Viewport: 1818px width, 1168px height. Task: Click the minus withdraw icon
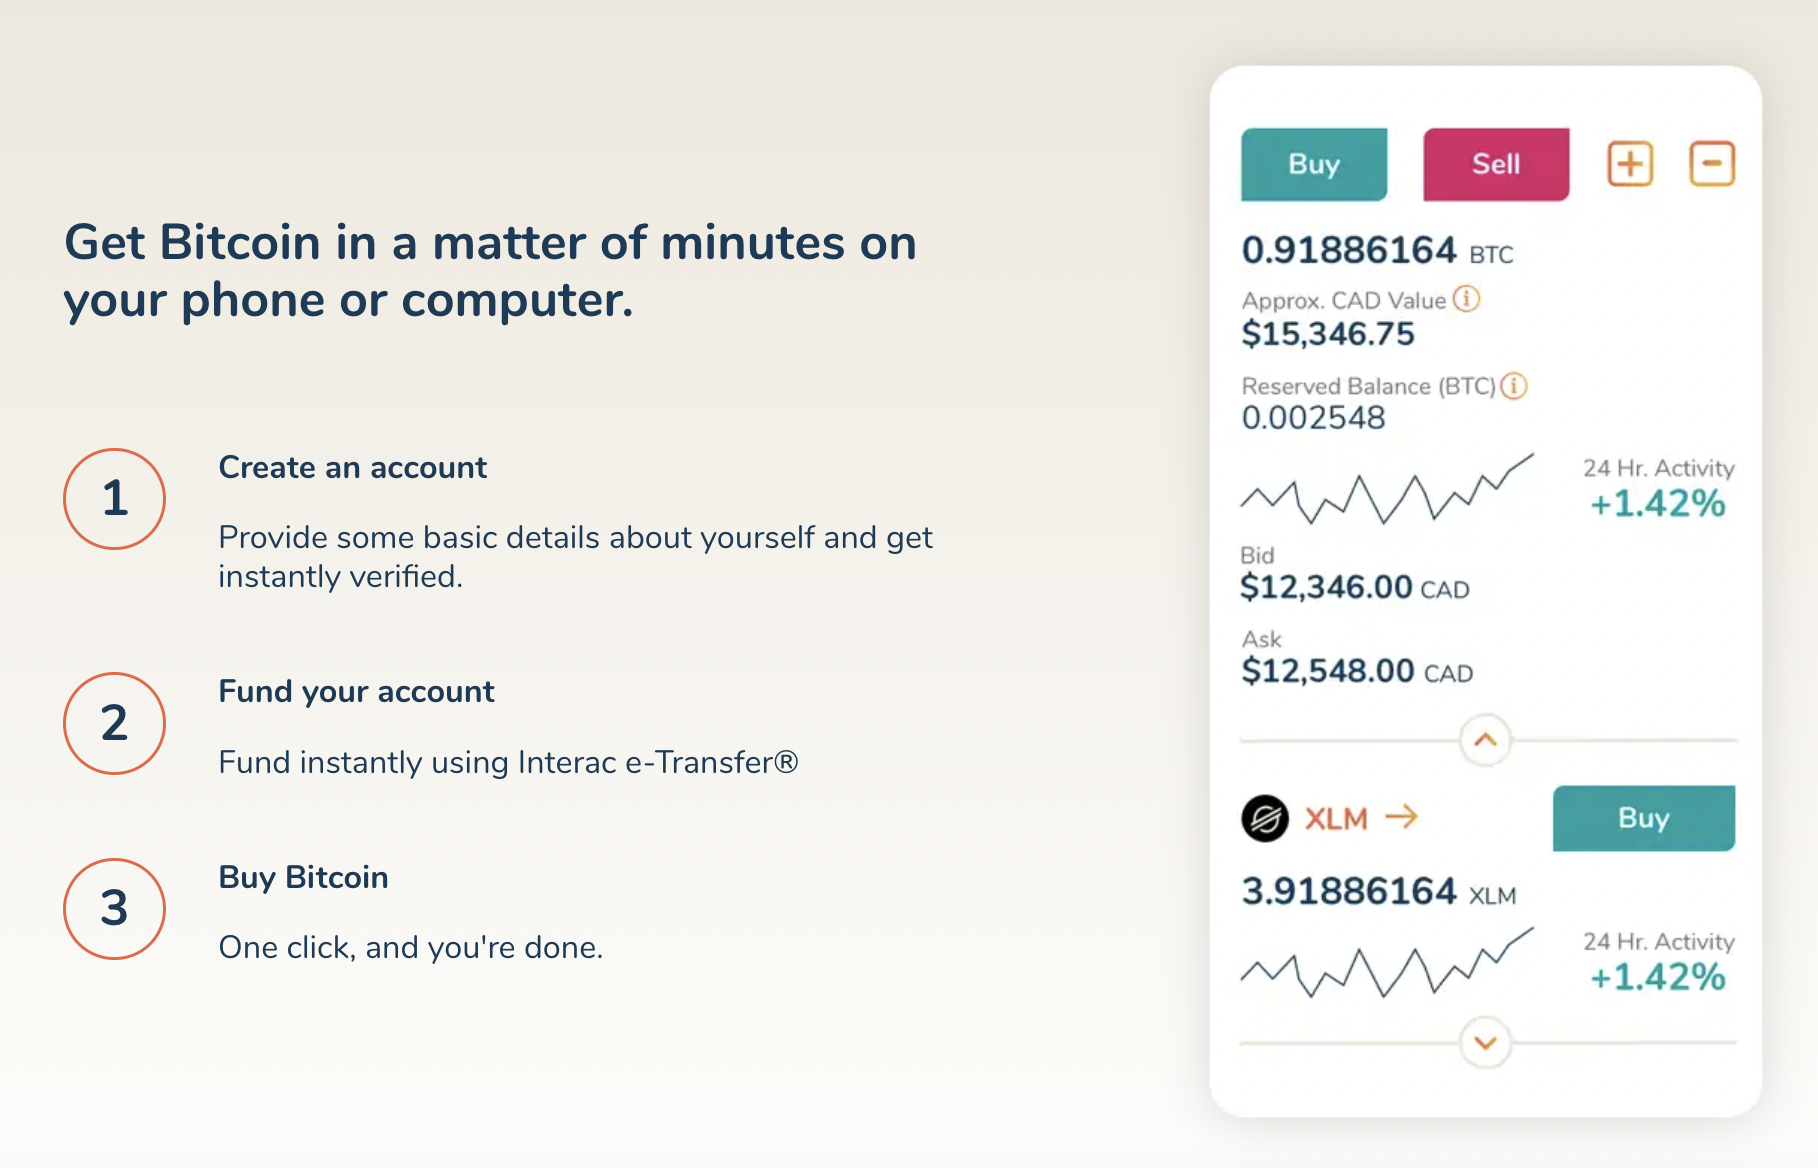[x=1711, y=164]
